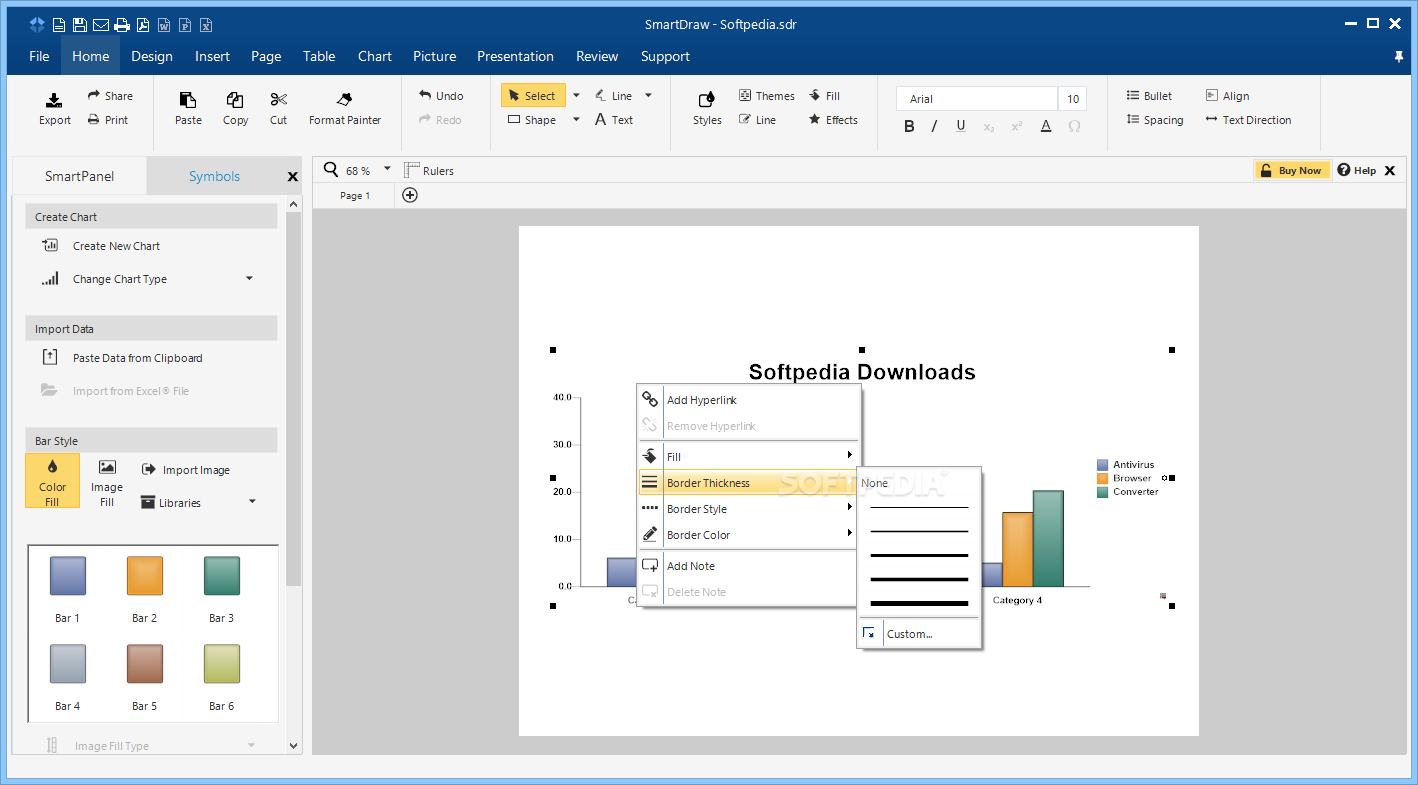Click the special symbol omega icon
This screenshot has height=785, width=1418.
click(x=1074, y=126)
